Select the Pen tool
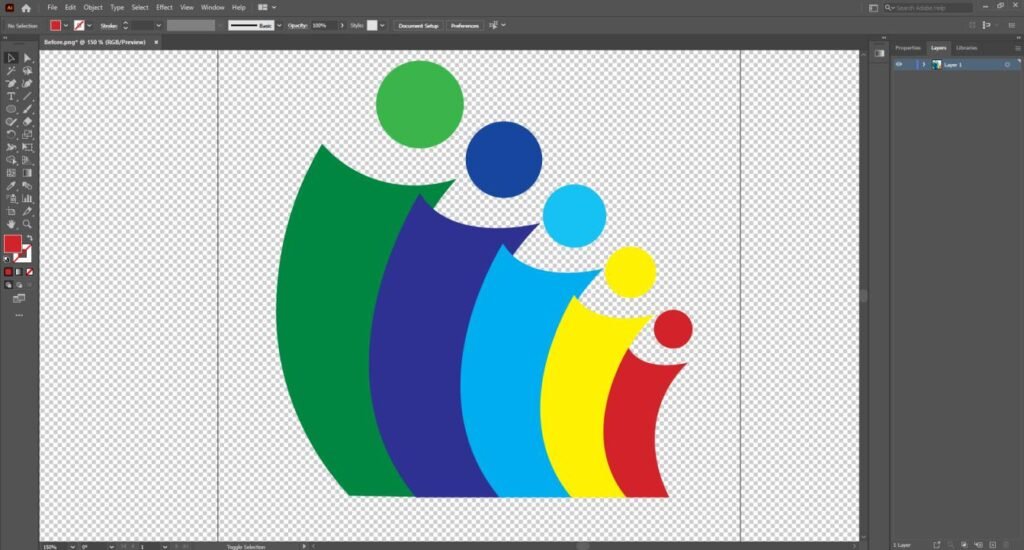 click(x=10, y=84)
